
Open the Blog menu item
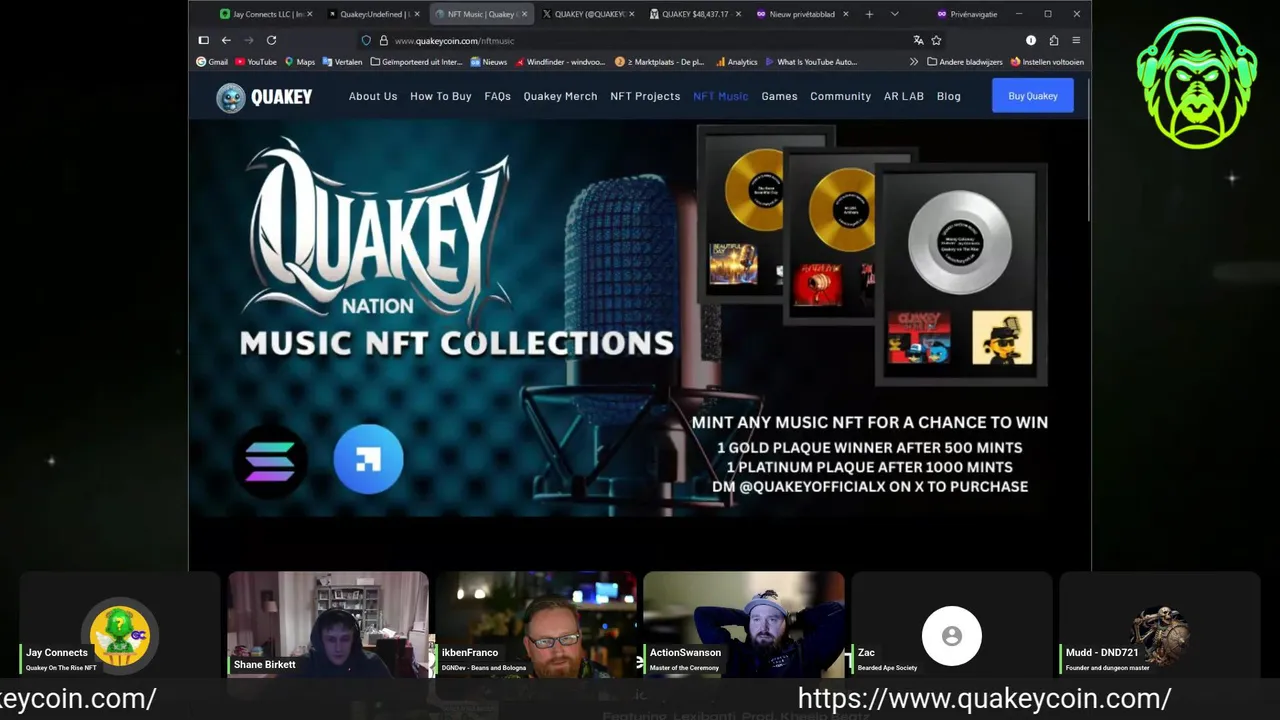pos(949,96)
